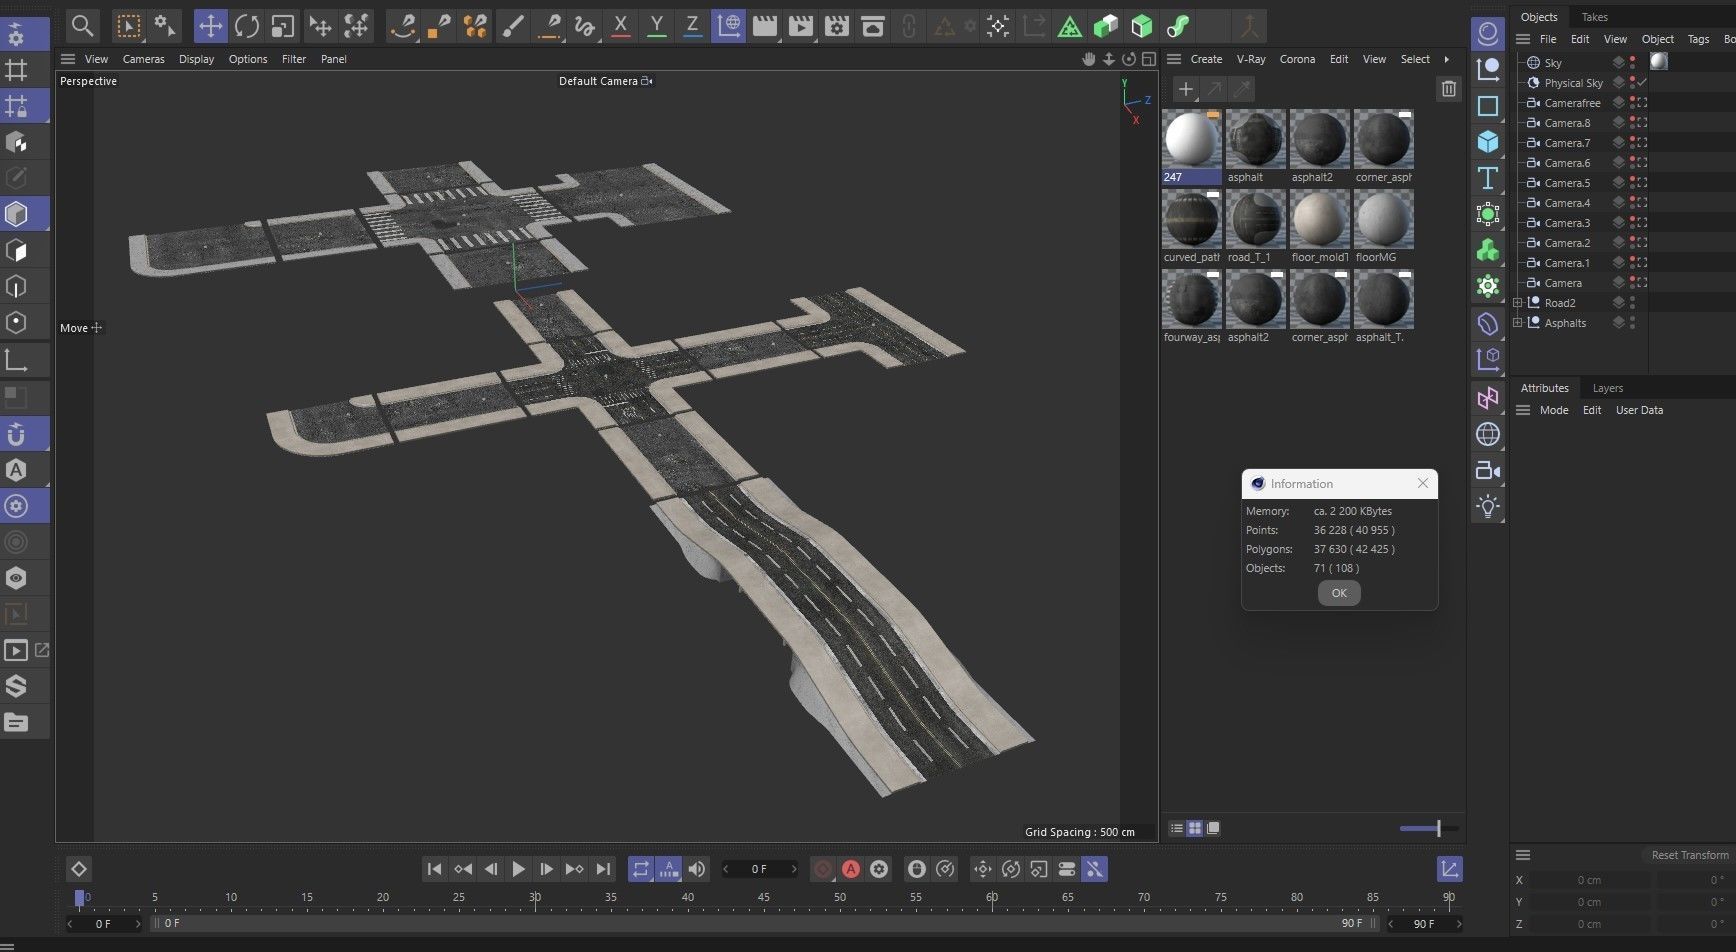The width and height of the screenshot is (1736, 952).
Task: Go to start of animation
Action: (x=434, y=869)
